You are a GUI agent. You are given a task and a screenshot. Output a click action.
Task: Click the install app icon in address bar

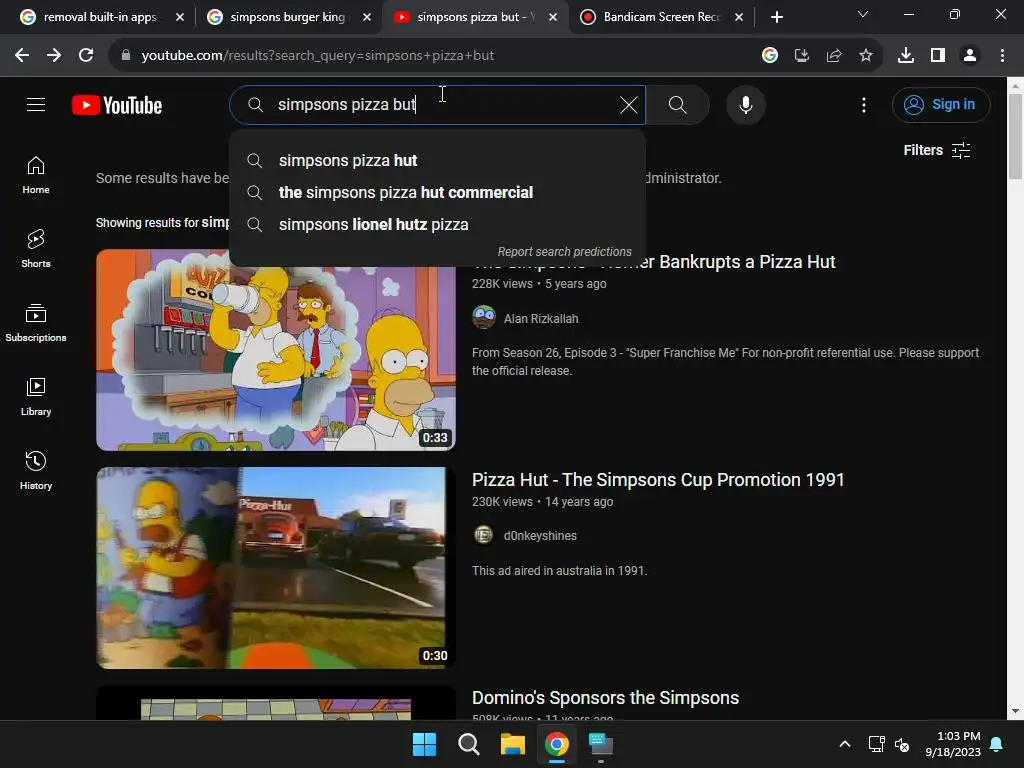(802, 56)
